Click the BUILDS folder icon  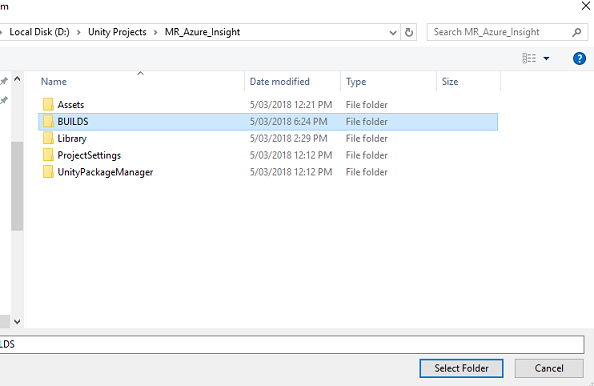pos(48,122)
